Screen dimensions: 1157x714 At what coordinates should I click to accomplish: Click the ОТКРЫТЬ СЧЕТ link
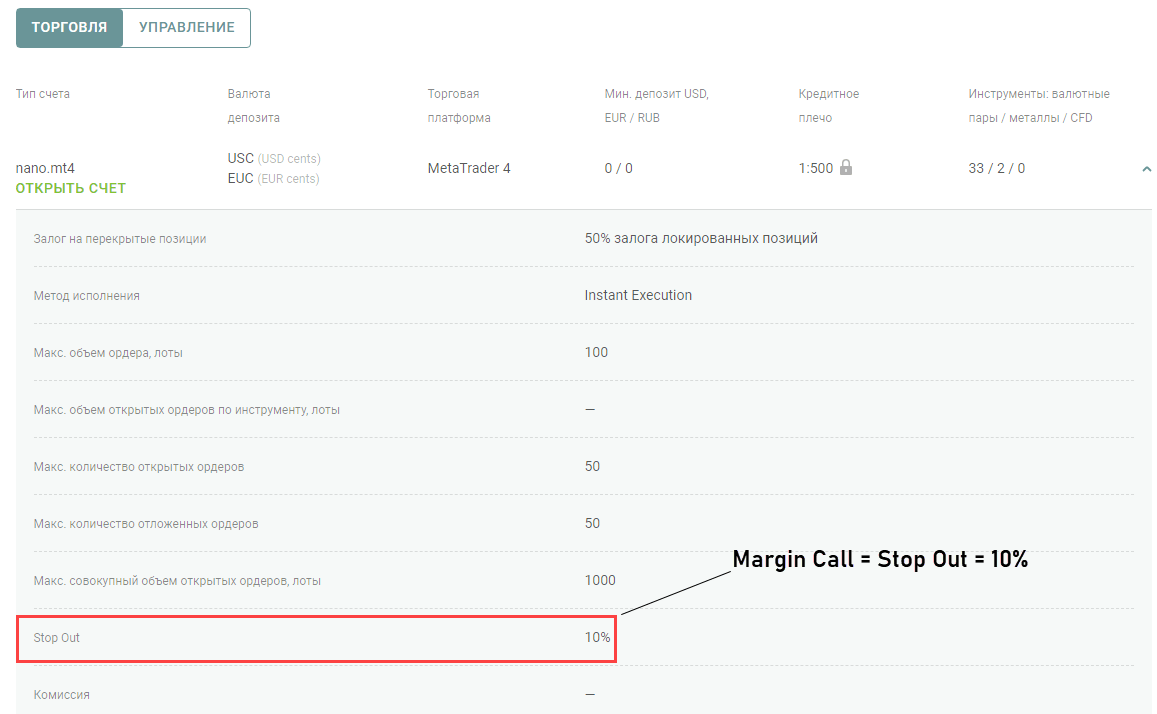pyautogui.click(x=71, y=188)
